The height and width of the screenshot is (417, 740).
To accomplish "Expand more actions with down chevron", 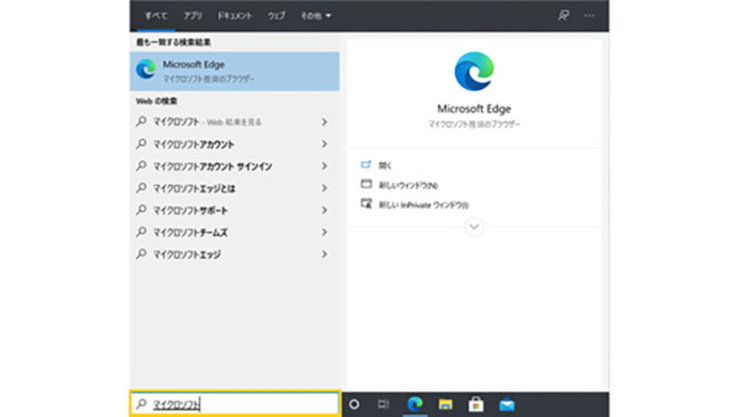I will point(474,227).
